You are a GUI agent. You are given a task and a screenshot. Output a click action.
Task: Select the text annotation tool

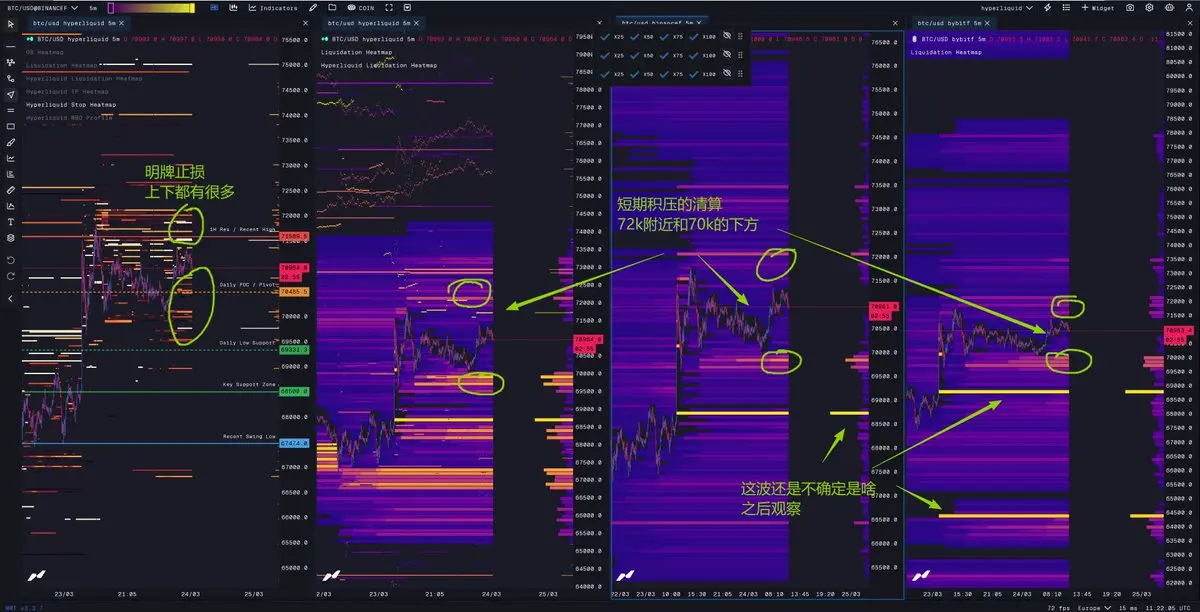click(11, 222)
